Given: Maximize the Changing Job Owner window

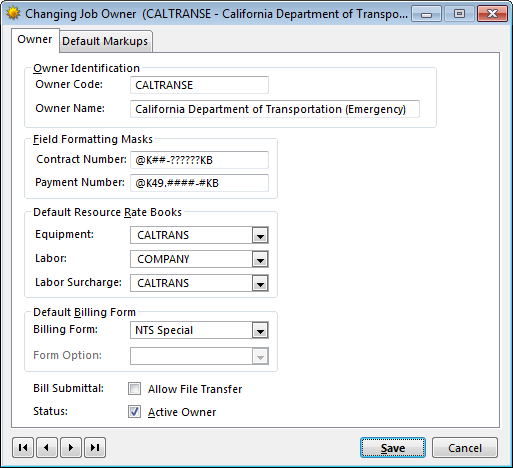Looking at the screenshot, I should 459,14.
